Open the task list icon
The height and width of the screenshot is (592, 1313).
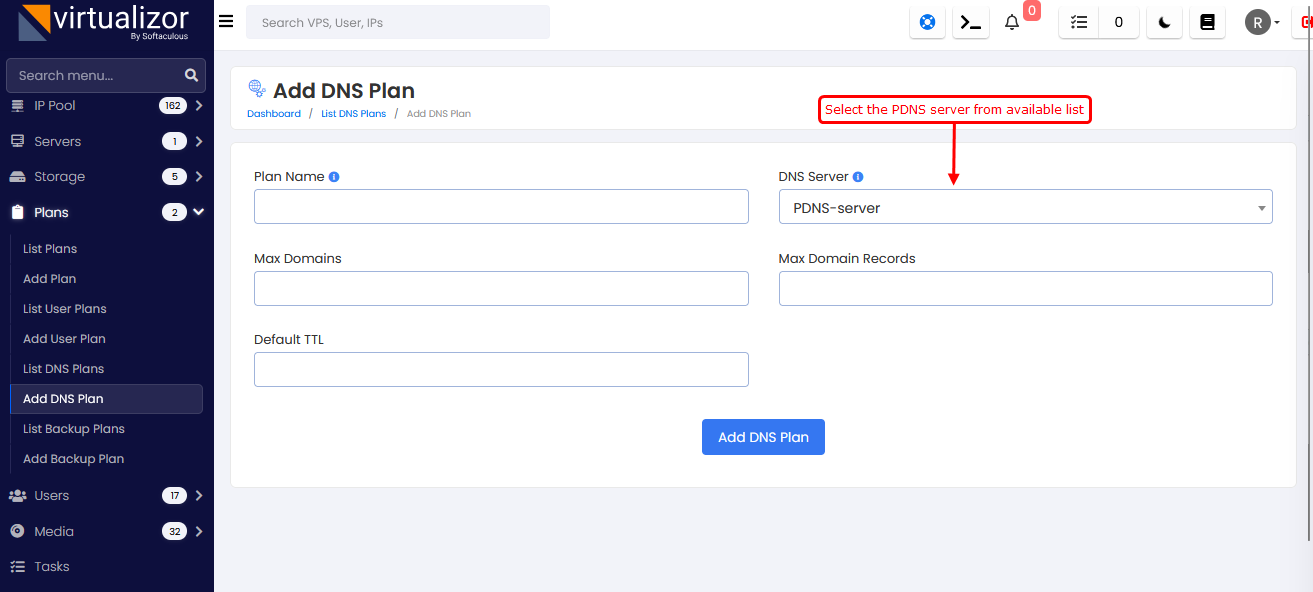coord(1079,22)
